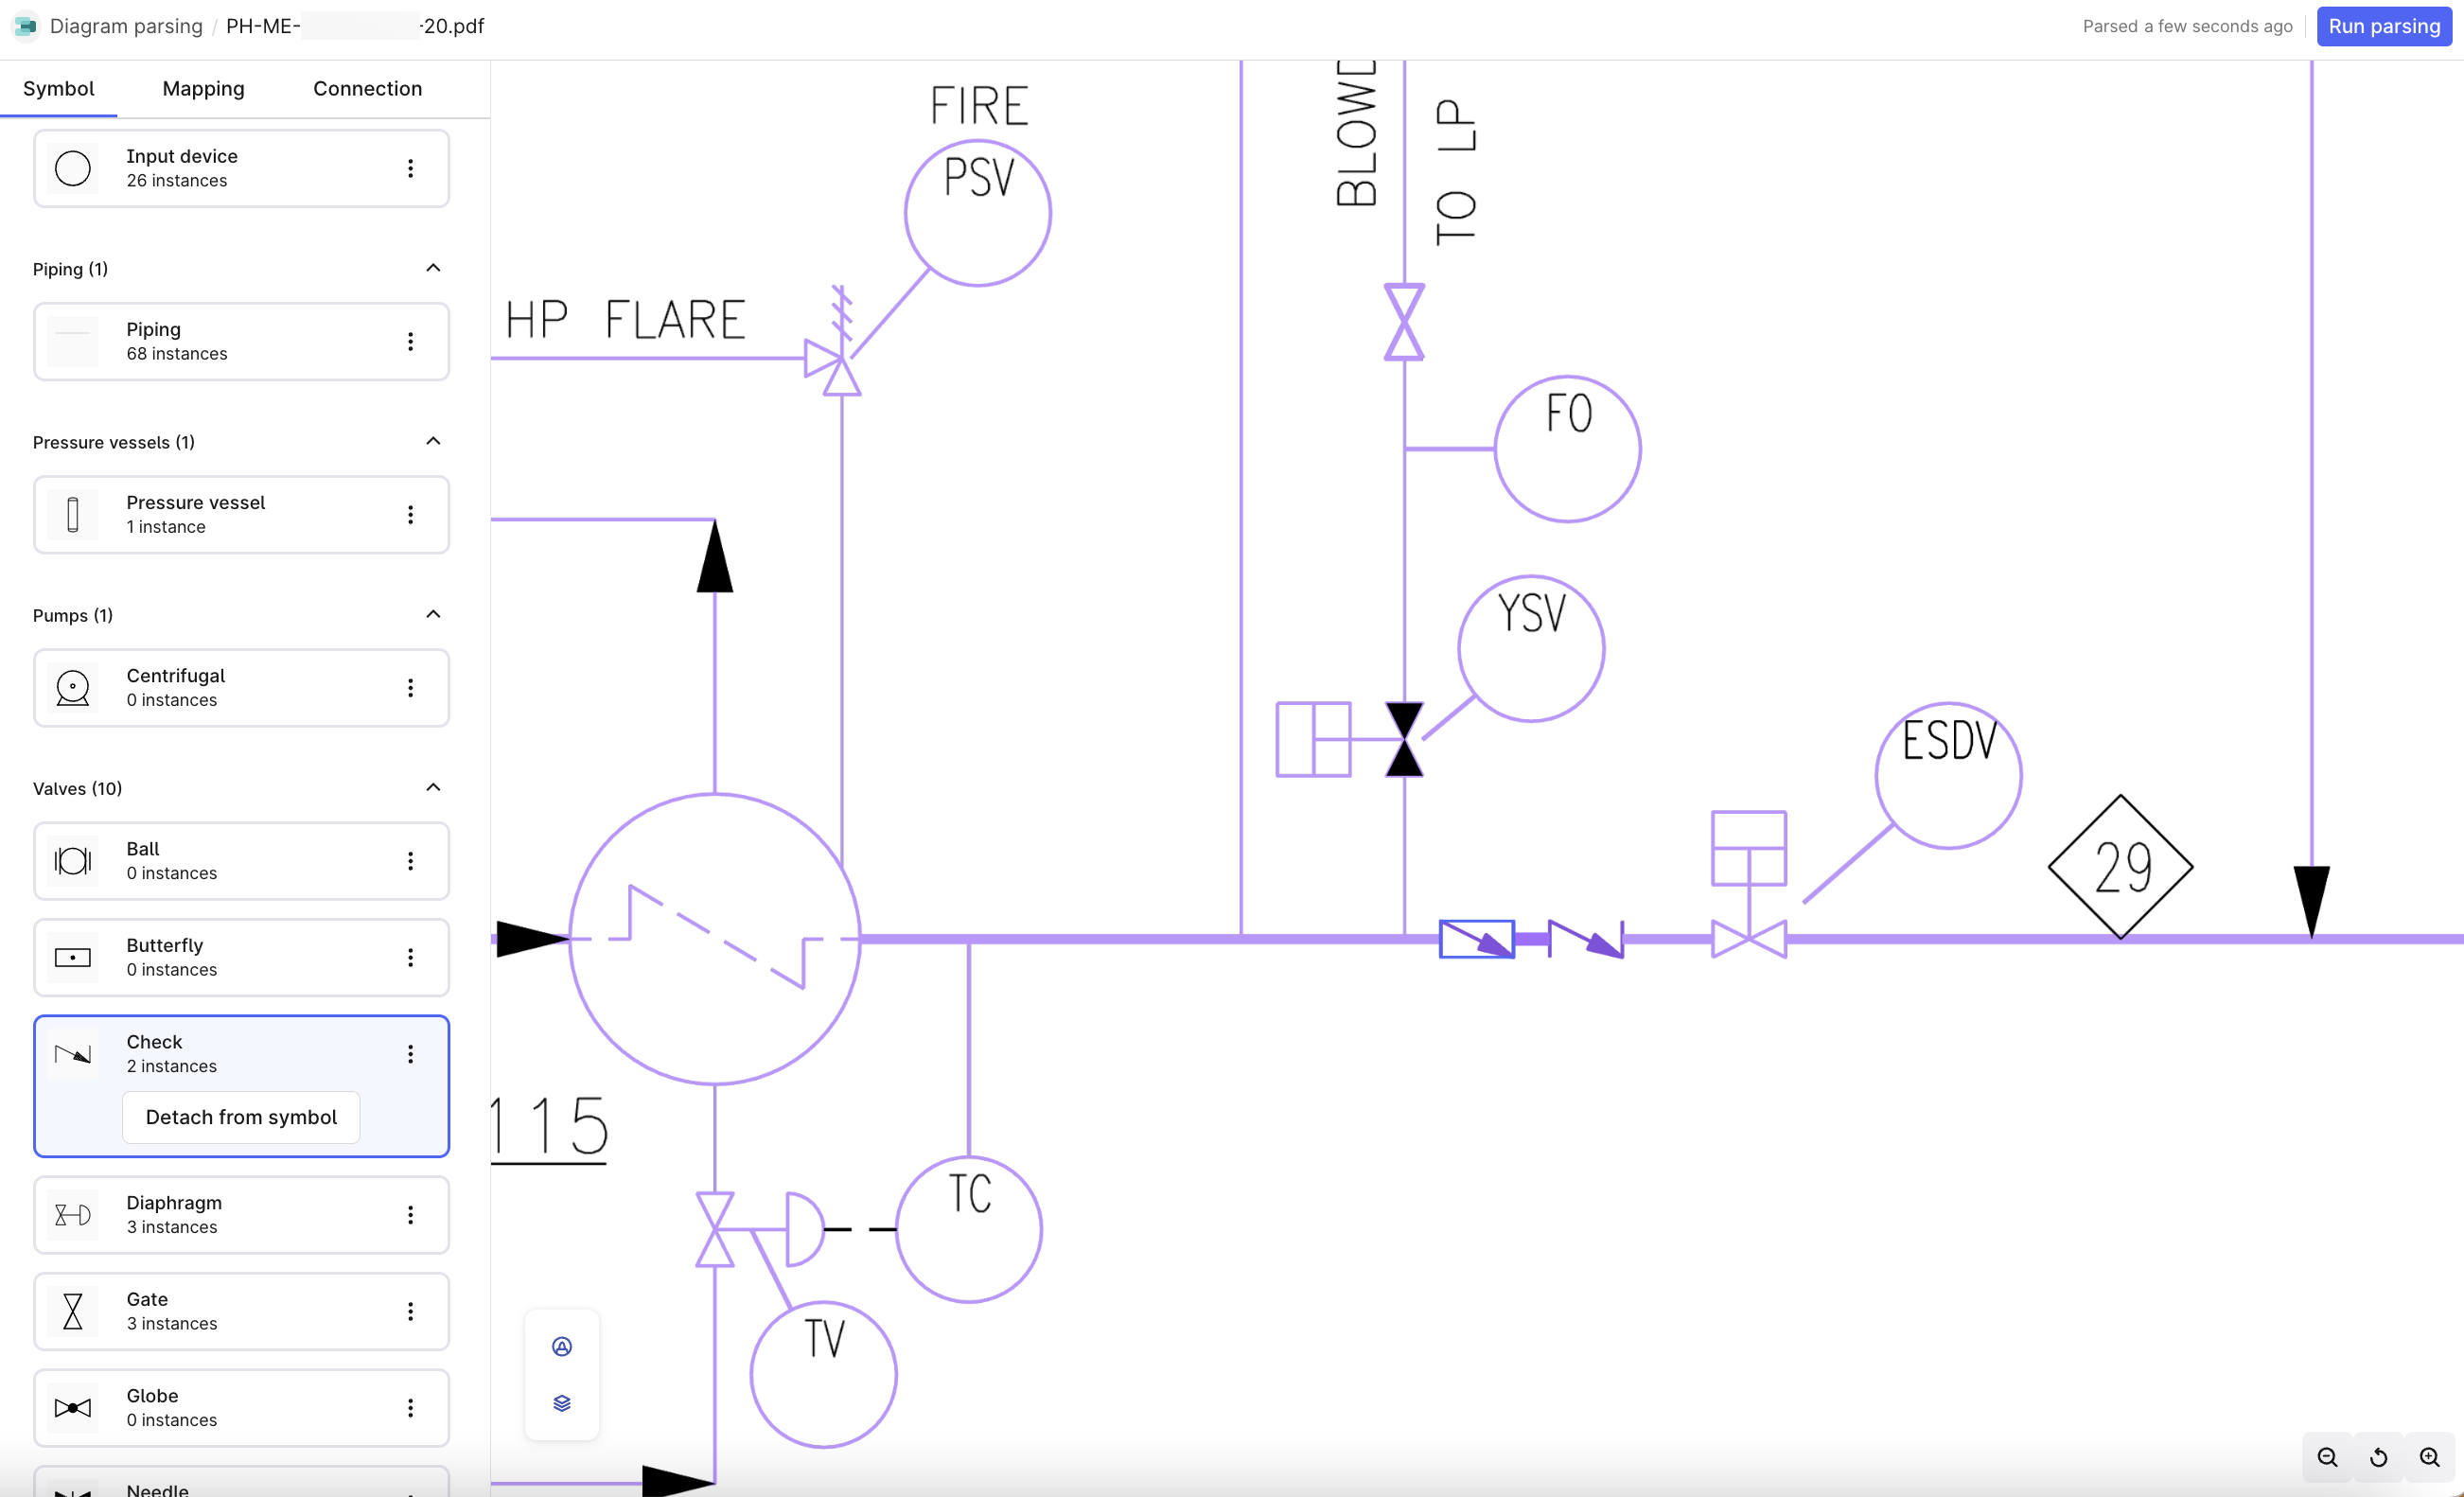Collapse the Piping section expander
The height and width of the screenshot is (1497, 2464).
(x=433, y=268)
